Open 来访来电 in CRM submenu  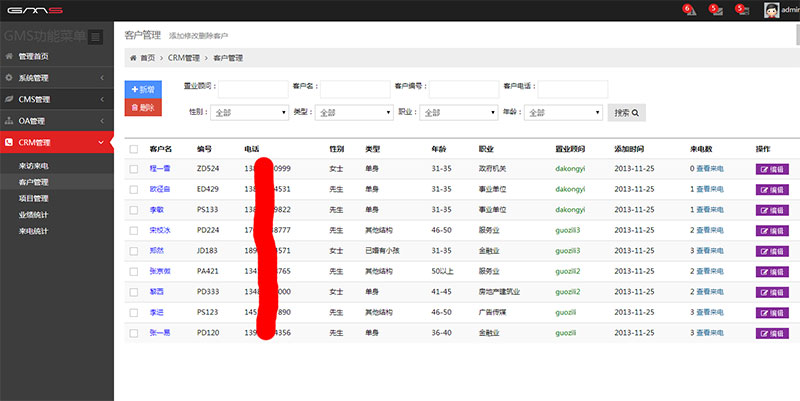click(x=33, y=166)
